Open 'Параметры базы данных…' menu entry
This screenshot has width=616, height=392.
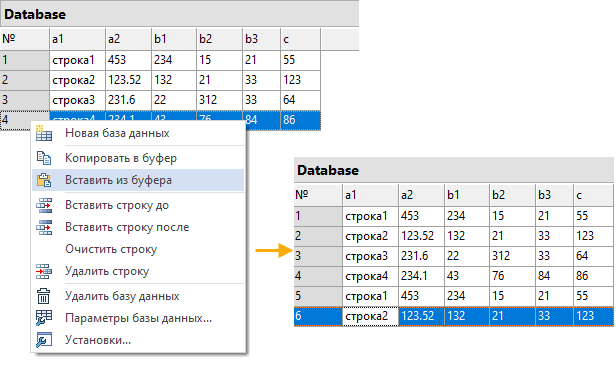tap(138, 318)
